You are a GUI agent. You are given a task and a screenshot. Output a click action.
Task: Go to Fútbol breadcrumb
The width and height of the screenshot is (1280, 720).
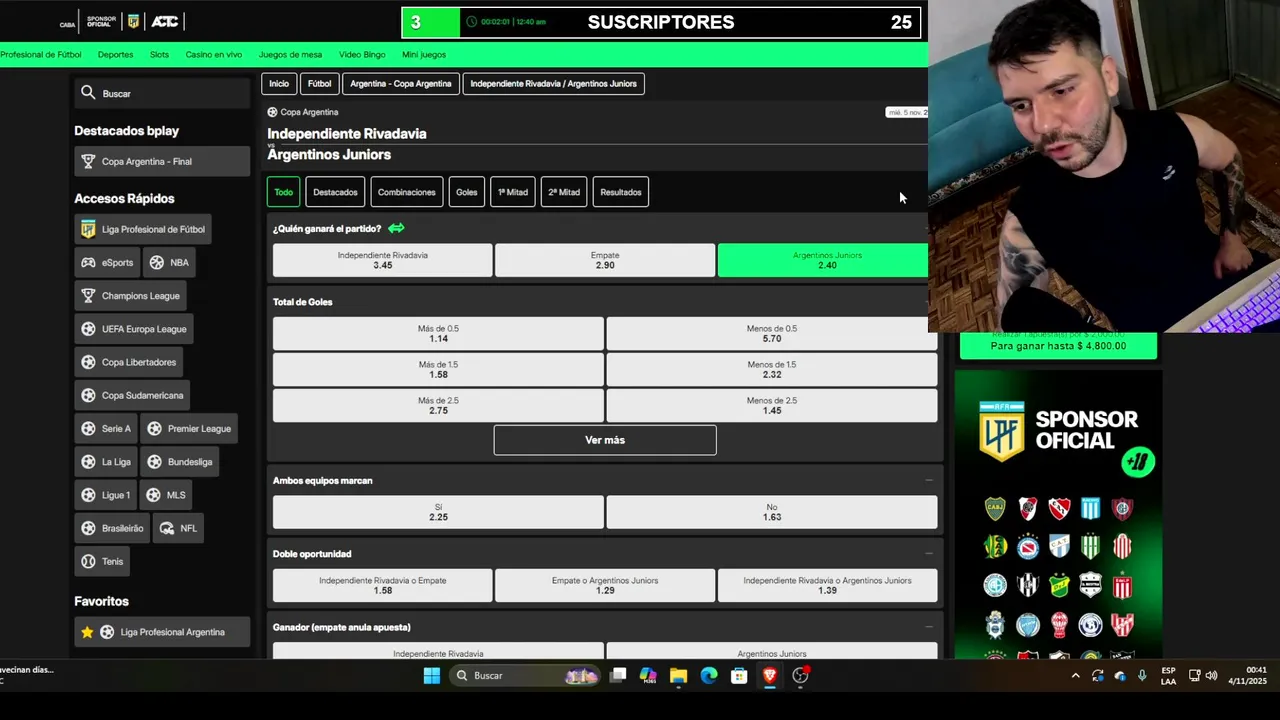320,84
